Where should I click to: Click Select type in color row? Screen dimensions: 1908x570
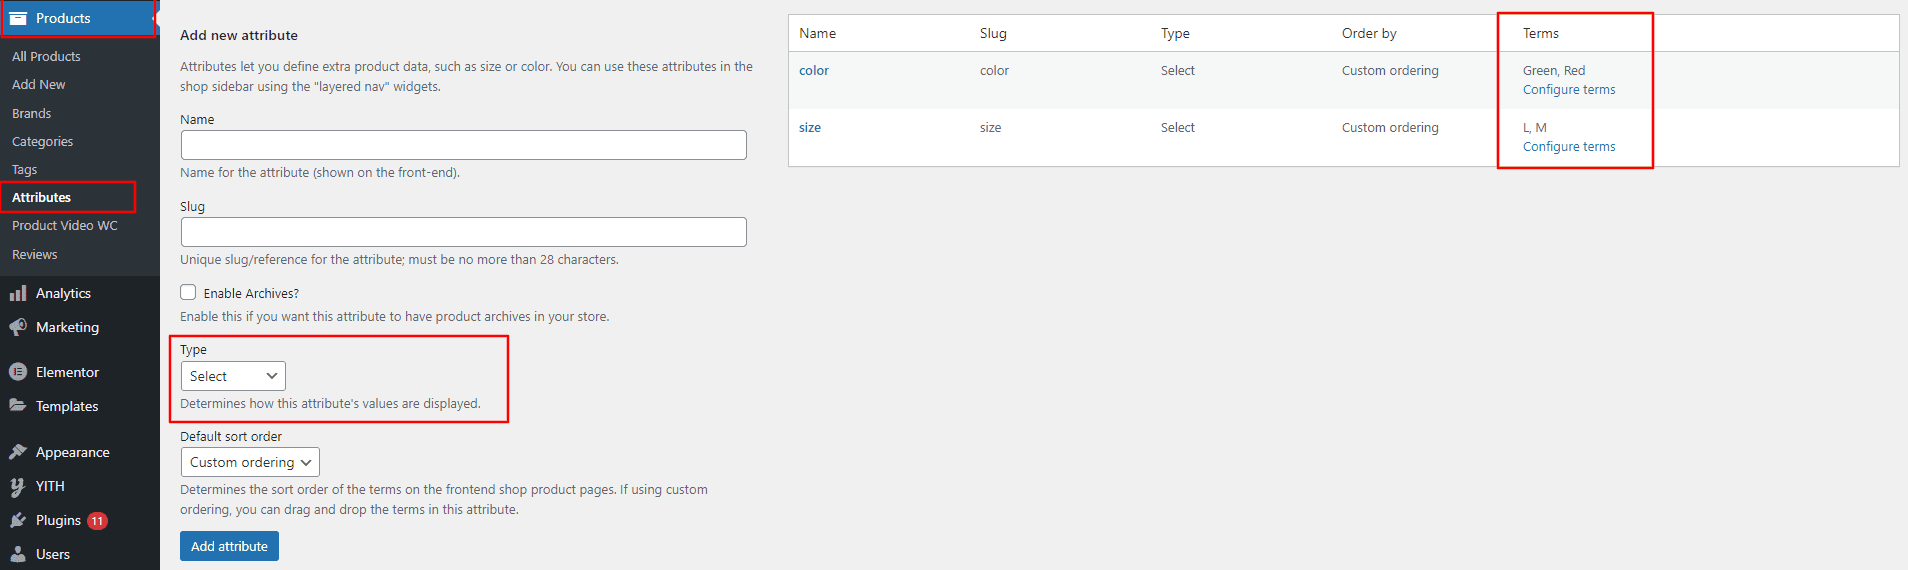pyautogui.click(x=1178, y=71)
